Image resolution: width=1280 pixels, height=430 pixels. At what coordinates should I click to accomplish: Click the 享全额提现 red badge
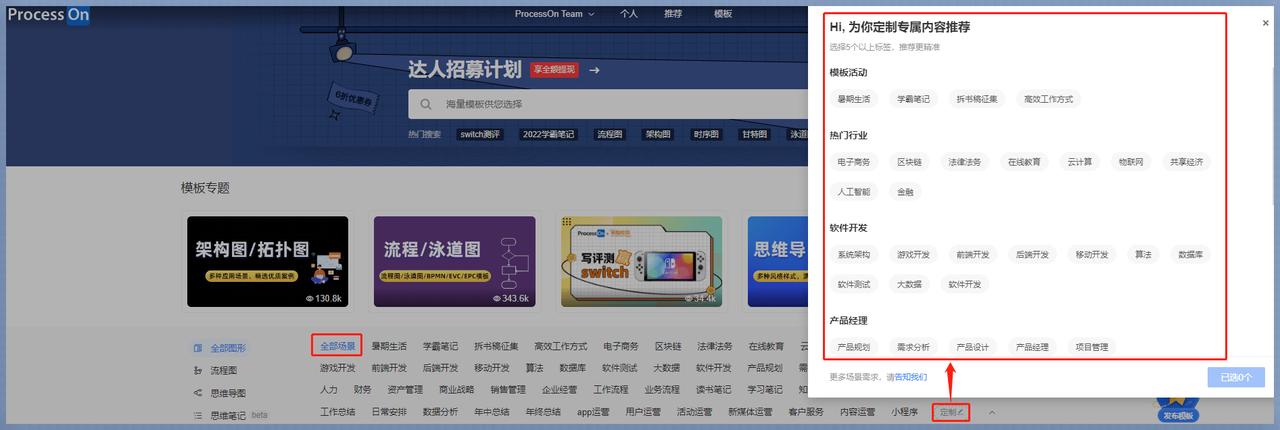pyautogui.click(x=554, y=70)
